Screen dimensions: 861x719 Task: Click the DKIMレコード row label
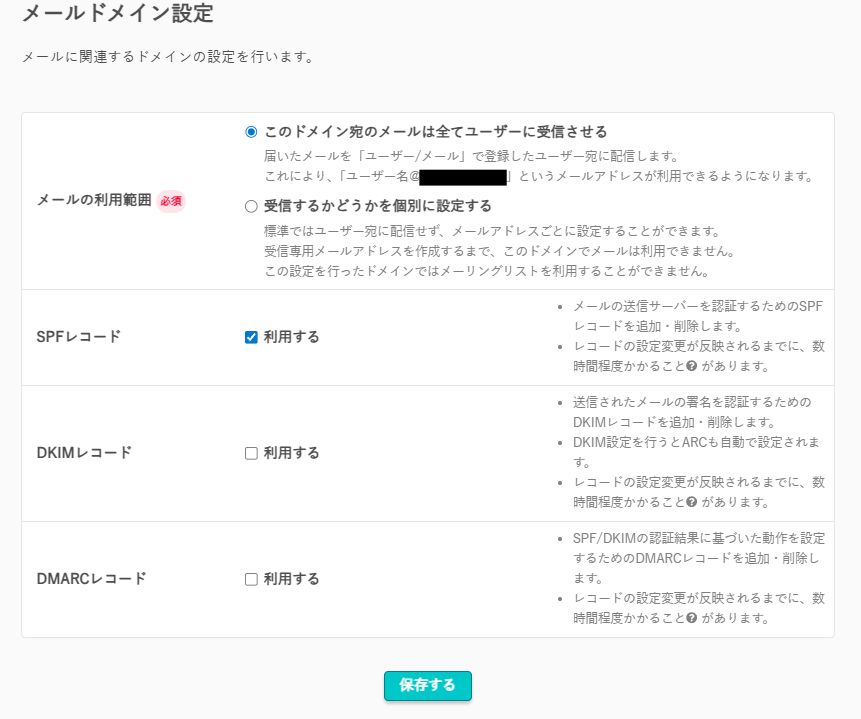(x=84, y=453)
